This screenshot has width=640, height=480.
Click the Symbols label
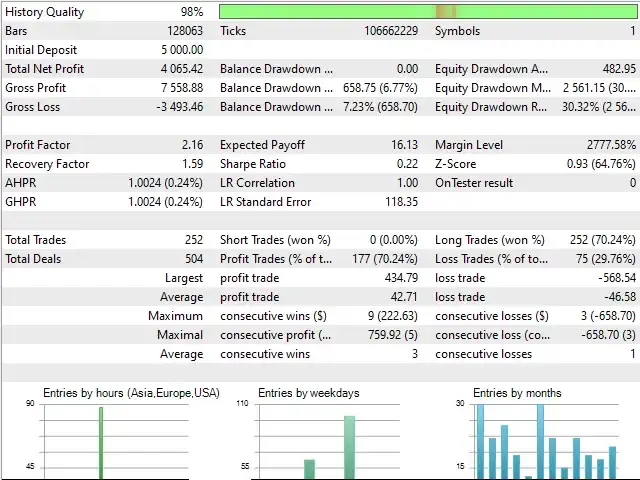pos(458,31)
